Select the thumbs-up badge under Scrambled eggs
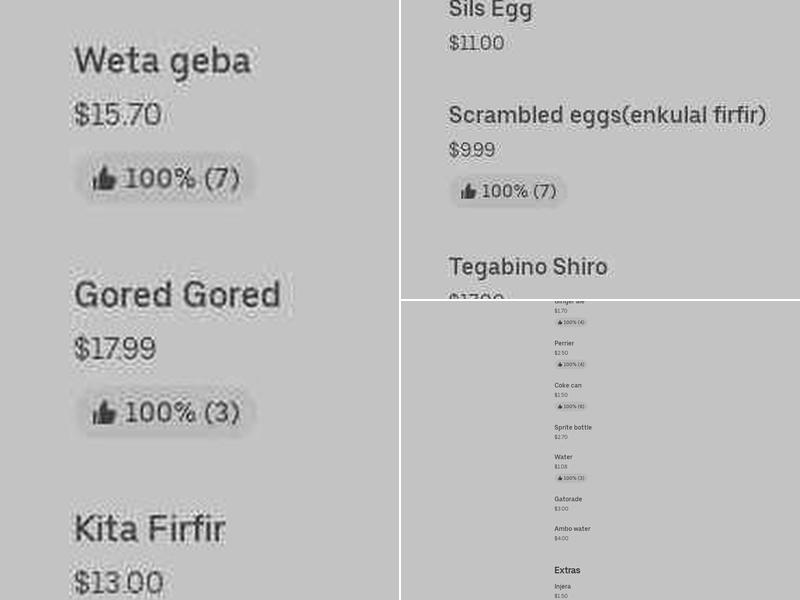800x600 pixels. 509,191
